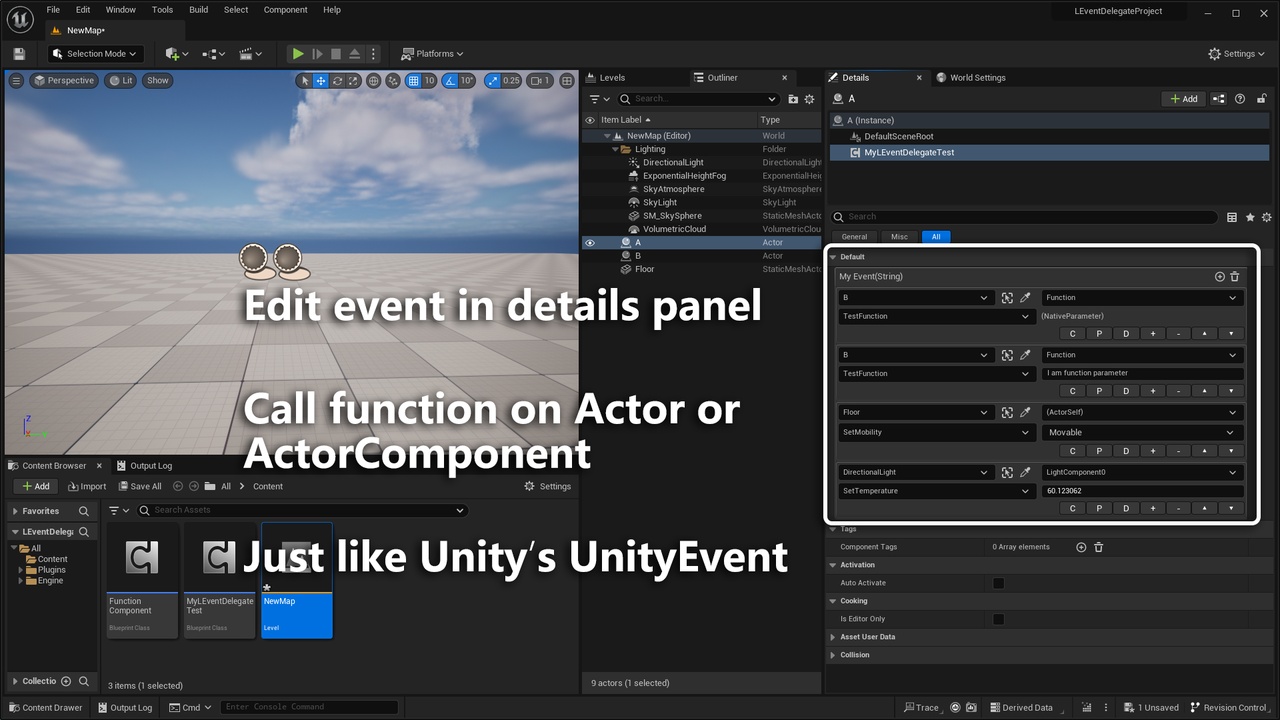This screenshot has width=1280, height=720.
Task: Add a new collection with the plus icon
Action: click(x=66, y=681)
